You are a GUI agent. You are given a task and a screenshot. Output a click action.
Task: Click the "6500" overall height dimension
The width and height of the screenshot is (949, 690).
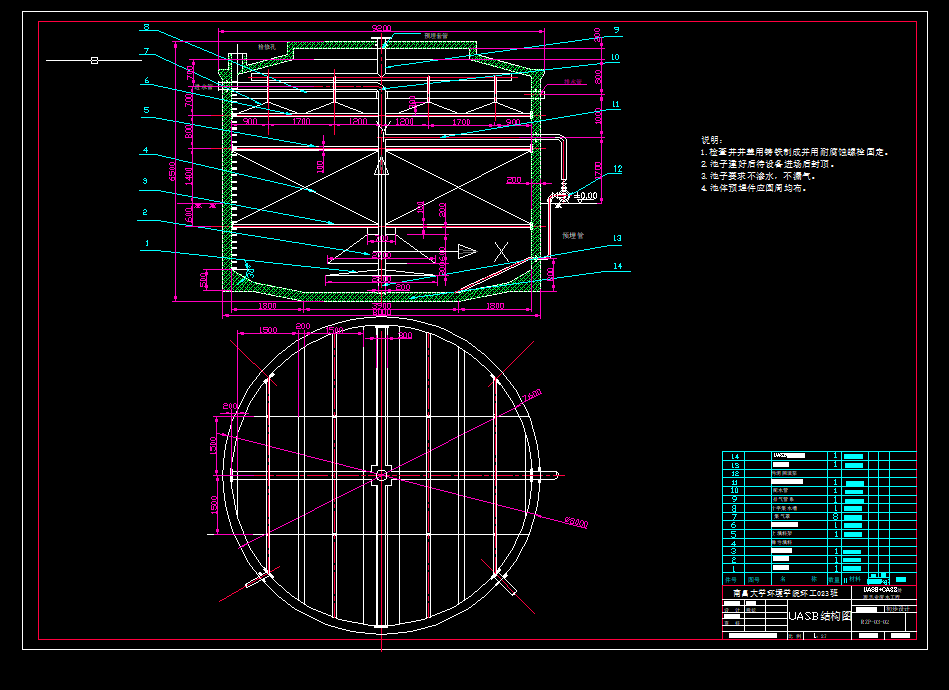(172, 171)
